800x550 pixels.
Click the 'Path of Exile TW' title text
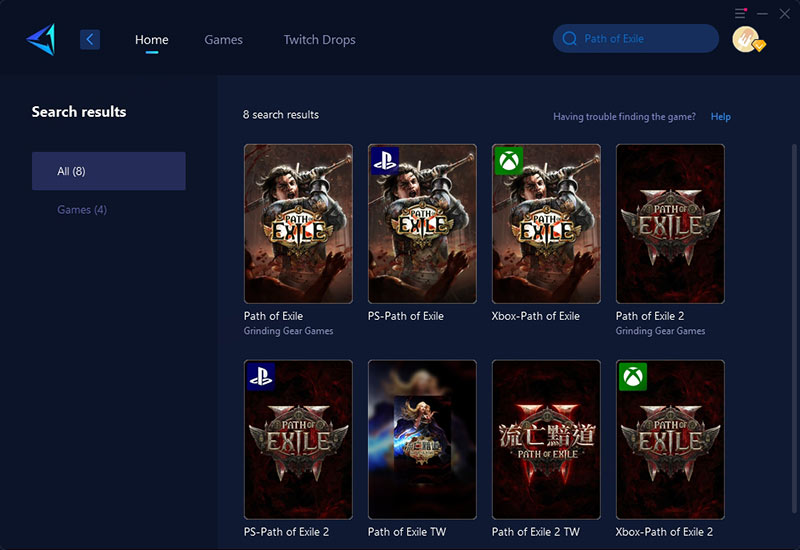(x=407, y=532)
